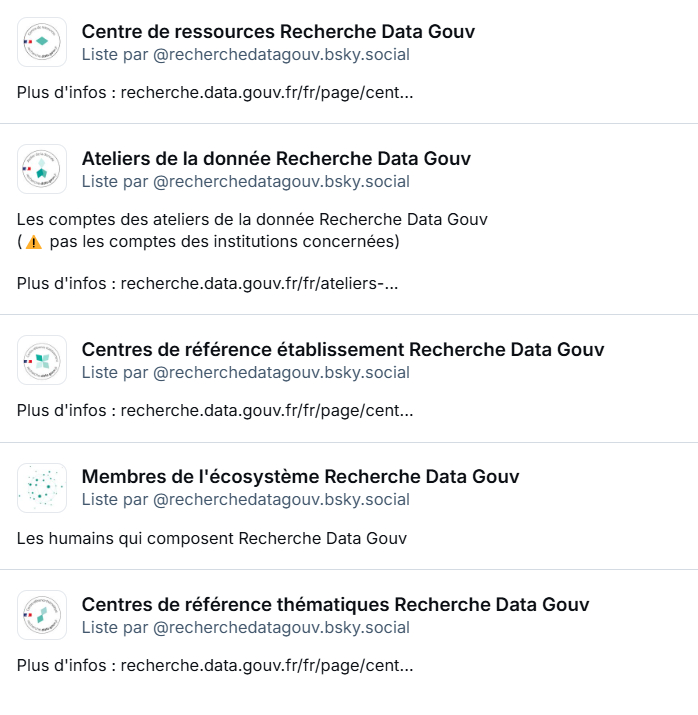Click the Membres de l'écosystème dotted avatar
698x715 pixels.
click(x=42, y=488)
